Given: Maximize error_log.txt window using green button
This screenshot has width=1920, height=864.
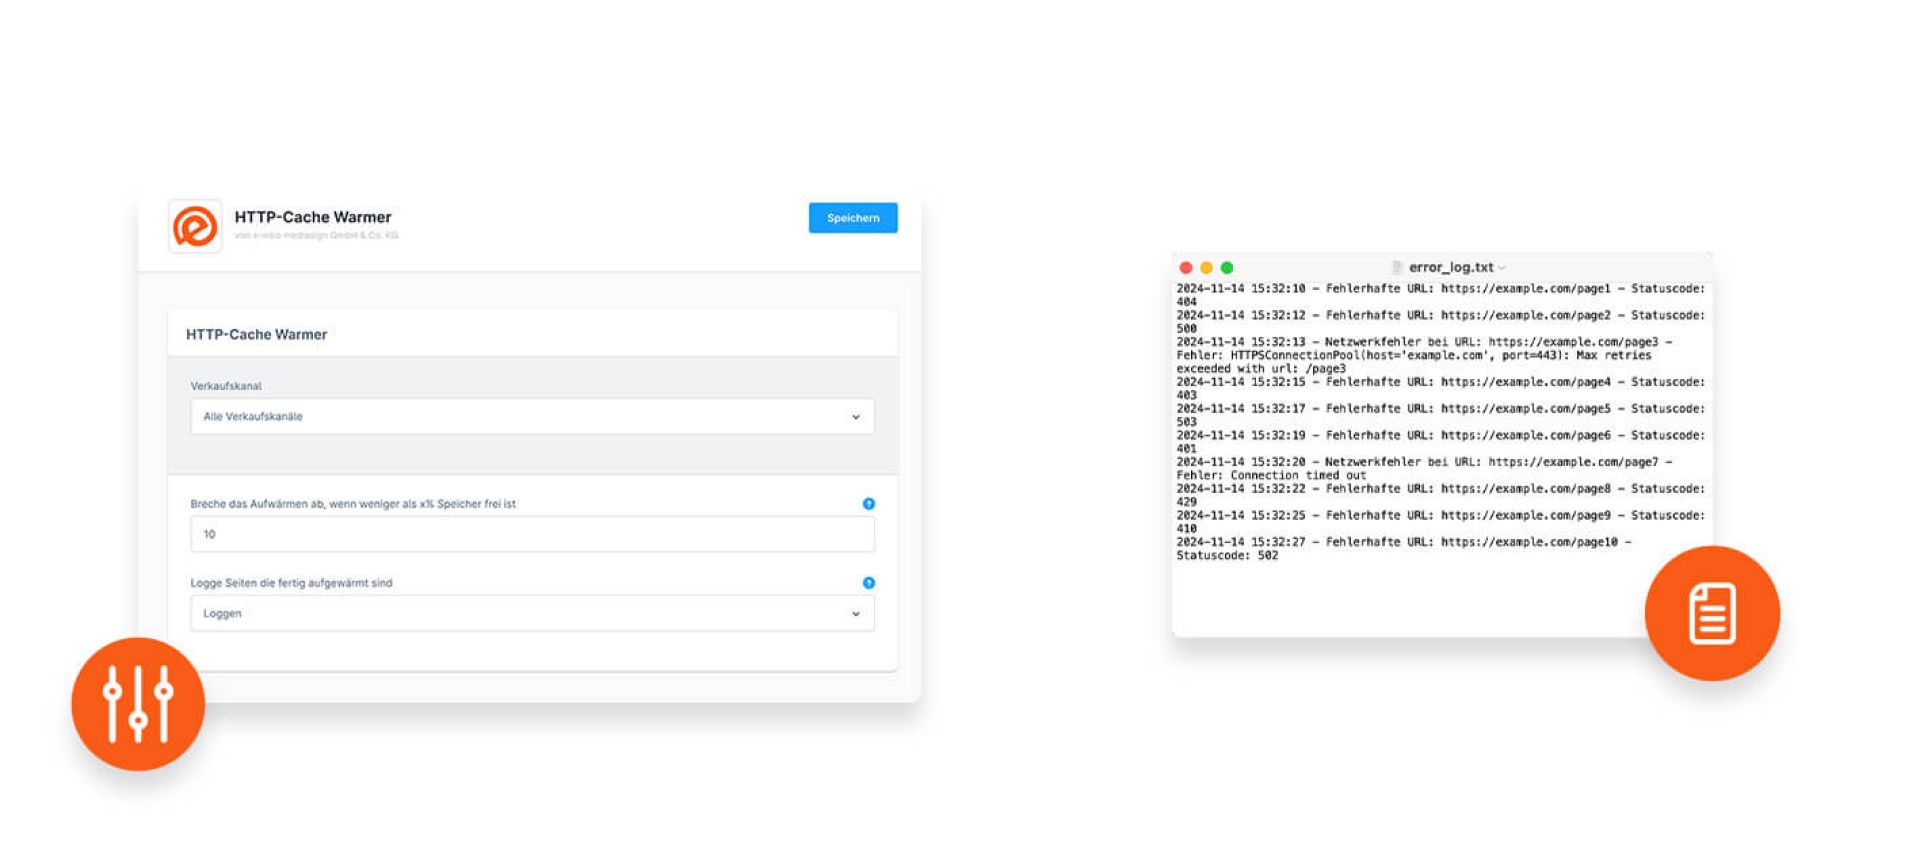Looking at the screenshot, I should pos(1227,268).
